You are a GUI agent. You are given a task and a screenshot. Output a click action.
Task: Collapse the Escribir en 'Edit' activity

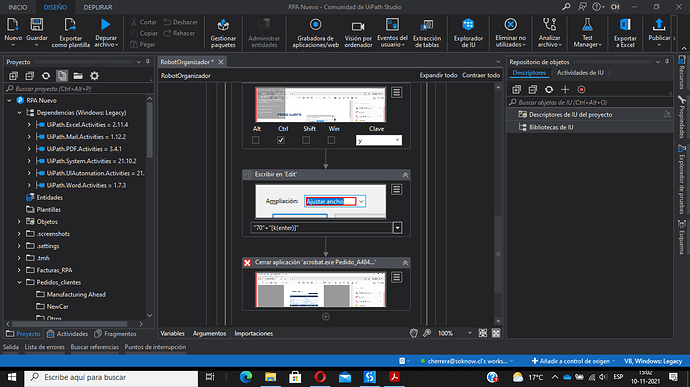coord(405,175)
